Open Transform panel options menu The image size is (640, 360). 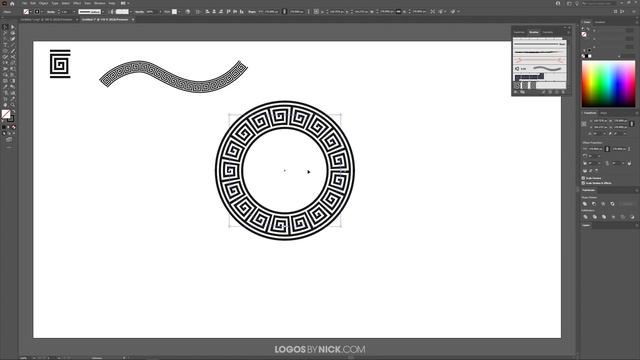[x=636, y=113]
